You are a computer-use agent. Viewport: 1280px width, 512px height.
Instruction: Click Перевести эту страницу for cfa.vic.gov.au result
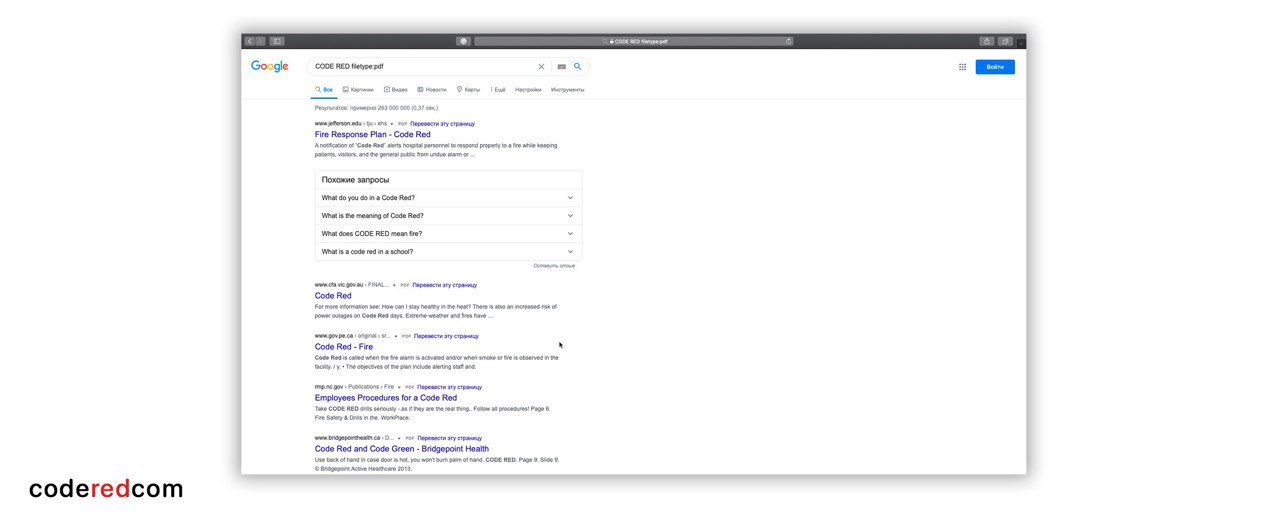click(x=444, y=285)
